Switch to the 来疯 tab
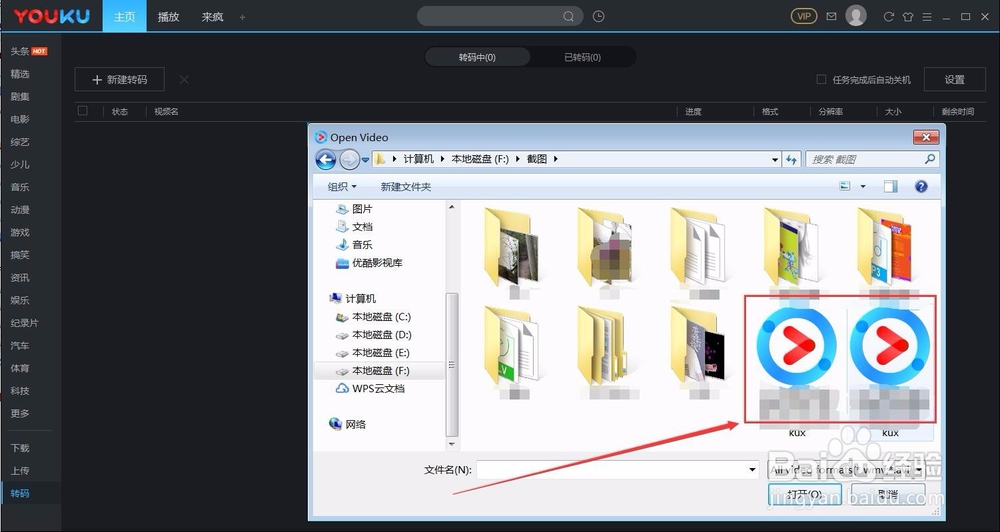This screenshot has width=1000, height=532. 212,17
